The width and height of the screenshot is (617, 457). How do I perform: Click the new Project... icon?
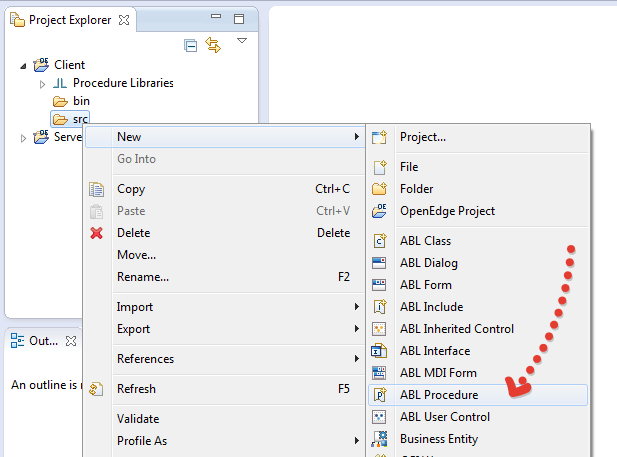point(379,137)
